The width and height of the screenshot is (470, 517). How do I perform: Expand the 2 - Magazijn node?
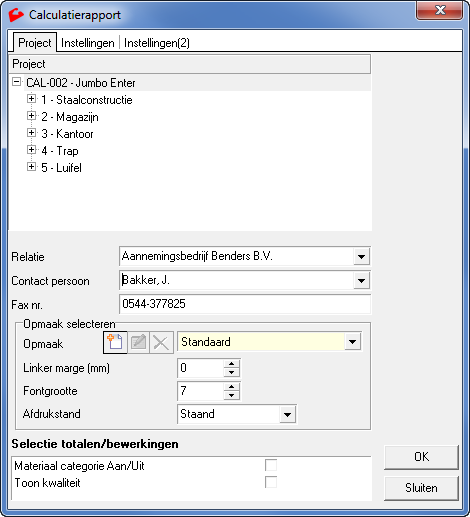(x=31, y=116)
